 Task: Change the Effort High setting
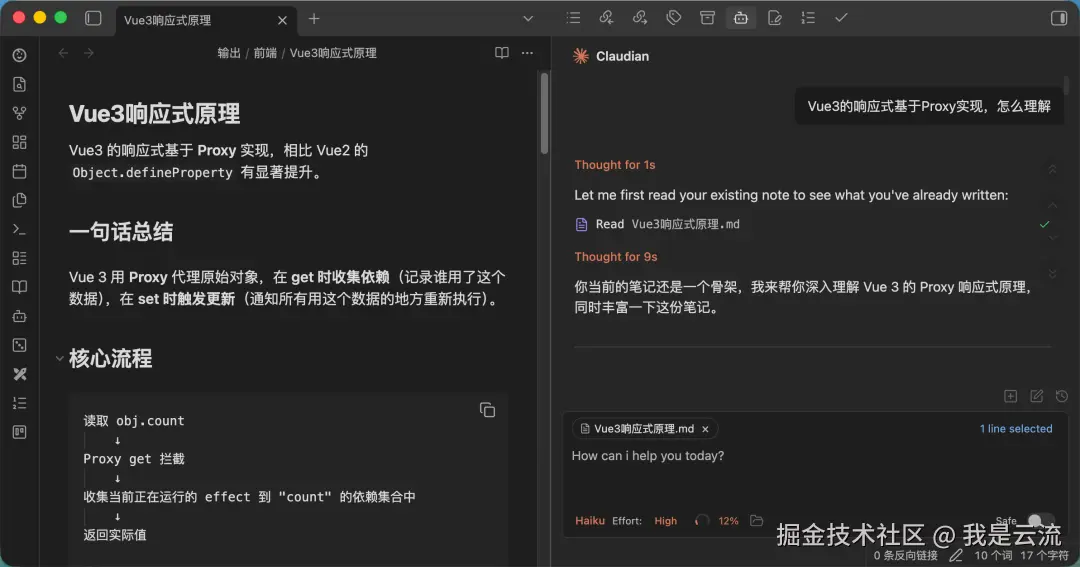(665, 521)
